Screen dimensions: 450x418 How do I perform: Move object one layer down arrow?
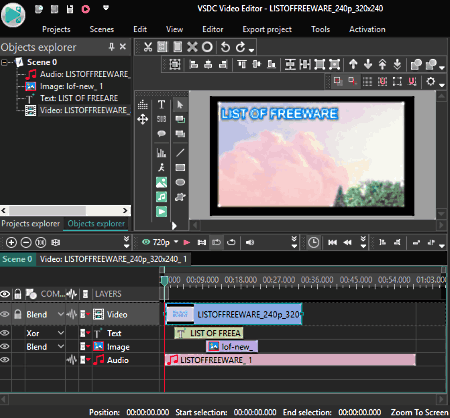pyautogui.click(x=368, y=64)
